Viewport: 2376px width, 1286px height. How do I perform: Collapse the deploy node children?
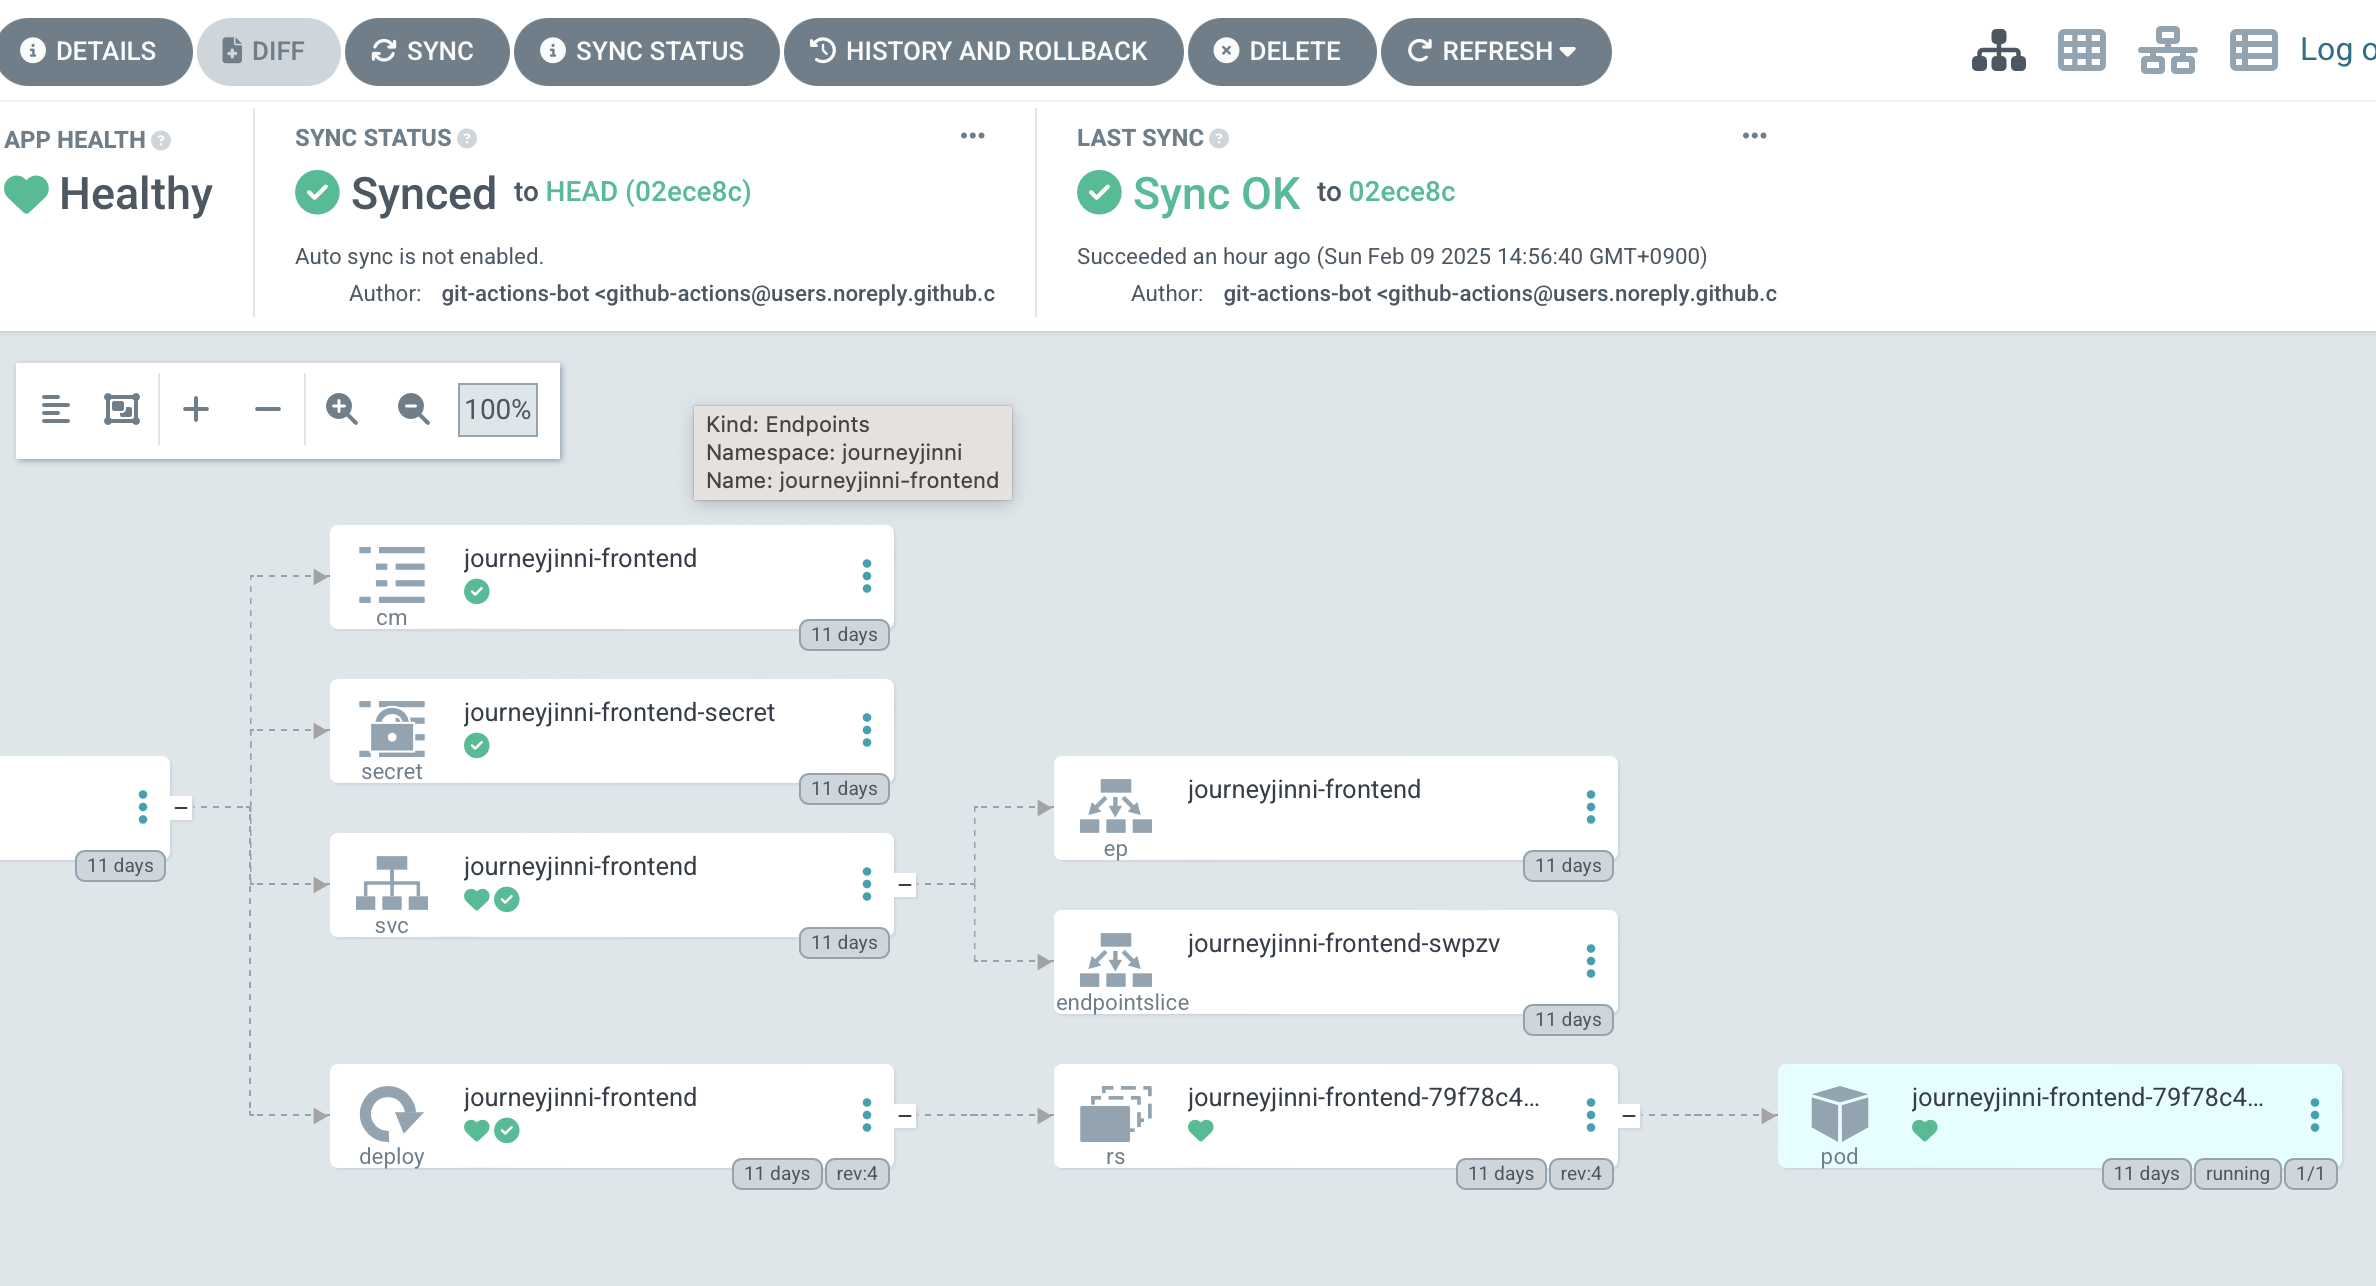tap(905, 1115)
